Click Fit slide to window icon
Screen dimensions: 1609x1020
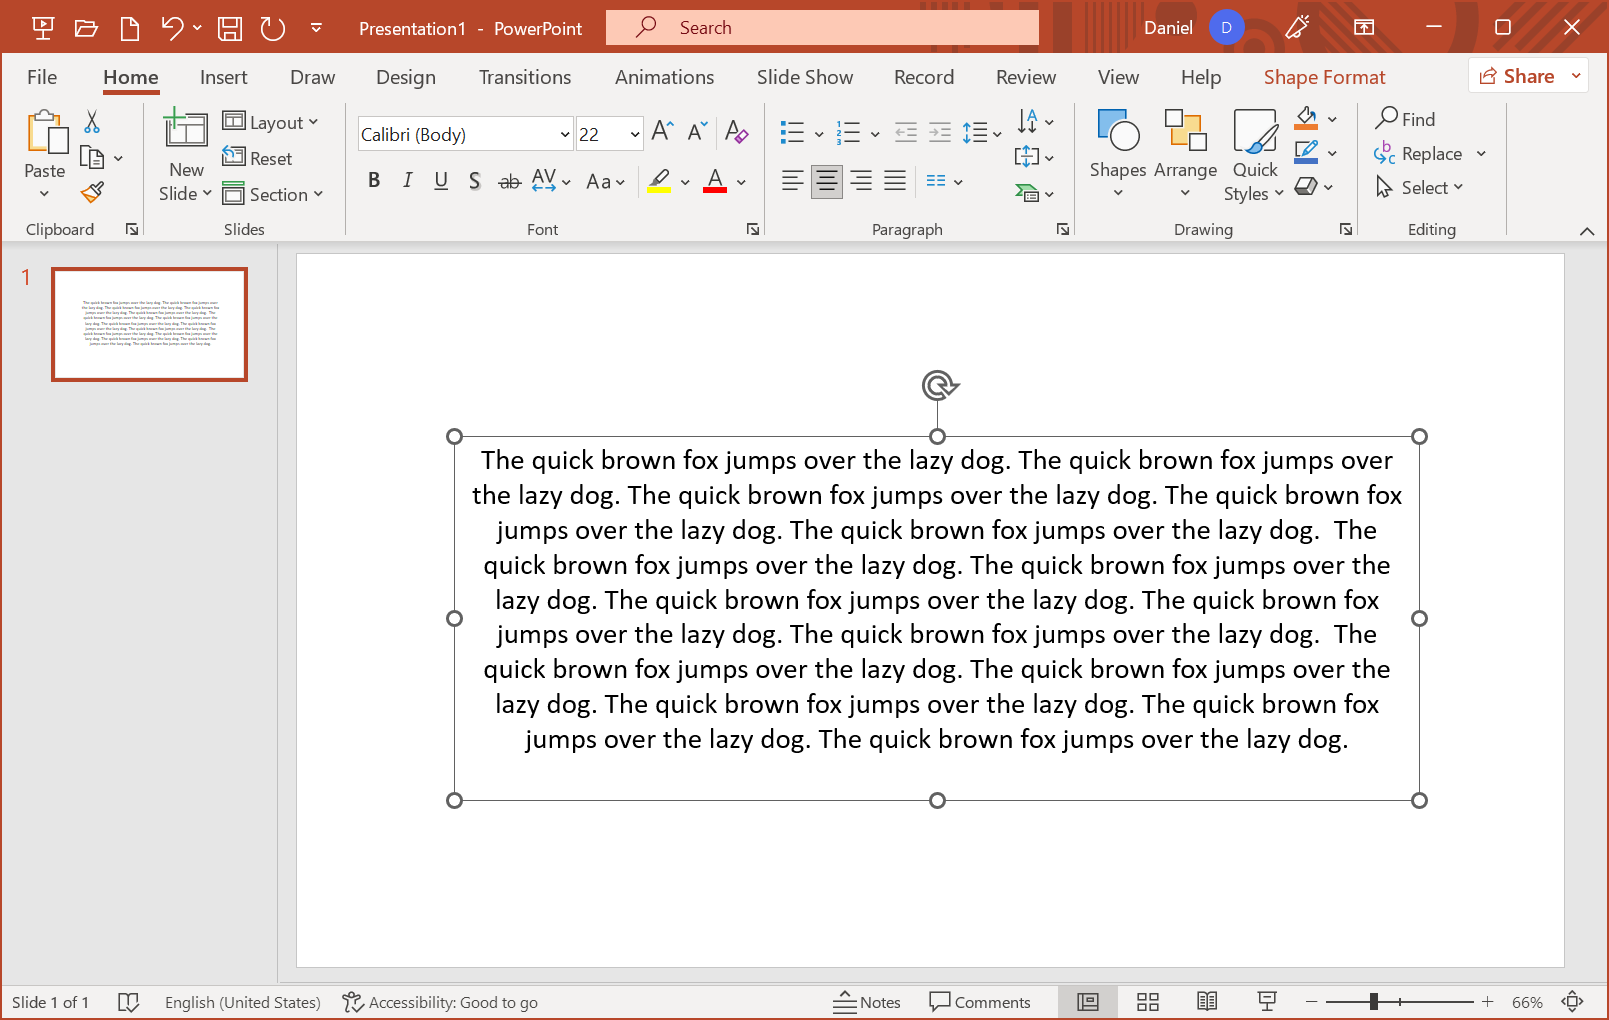pos(1572,1002)
